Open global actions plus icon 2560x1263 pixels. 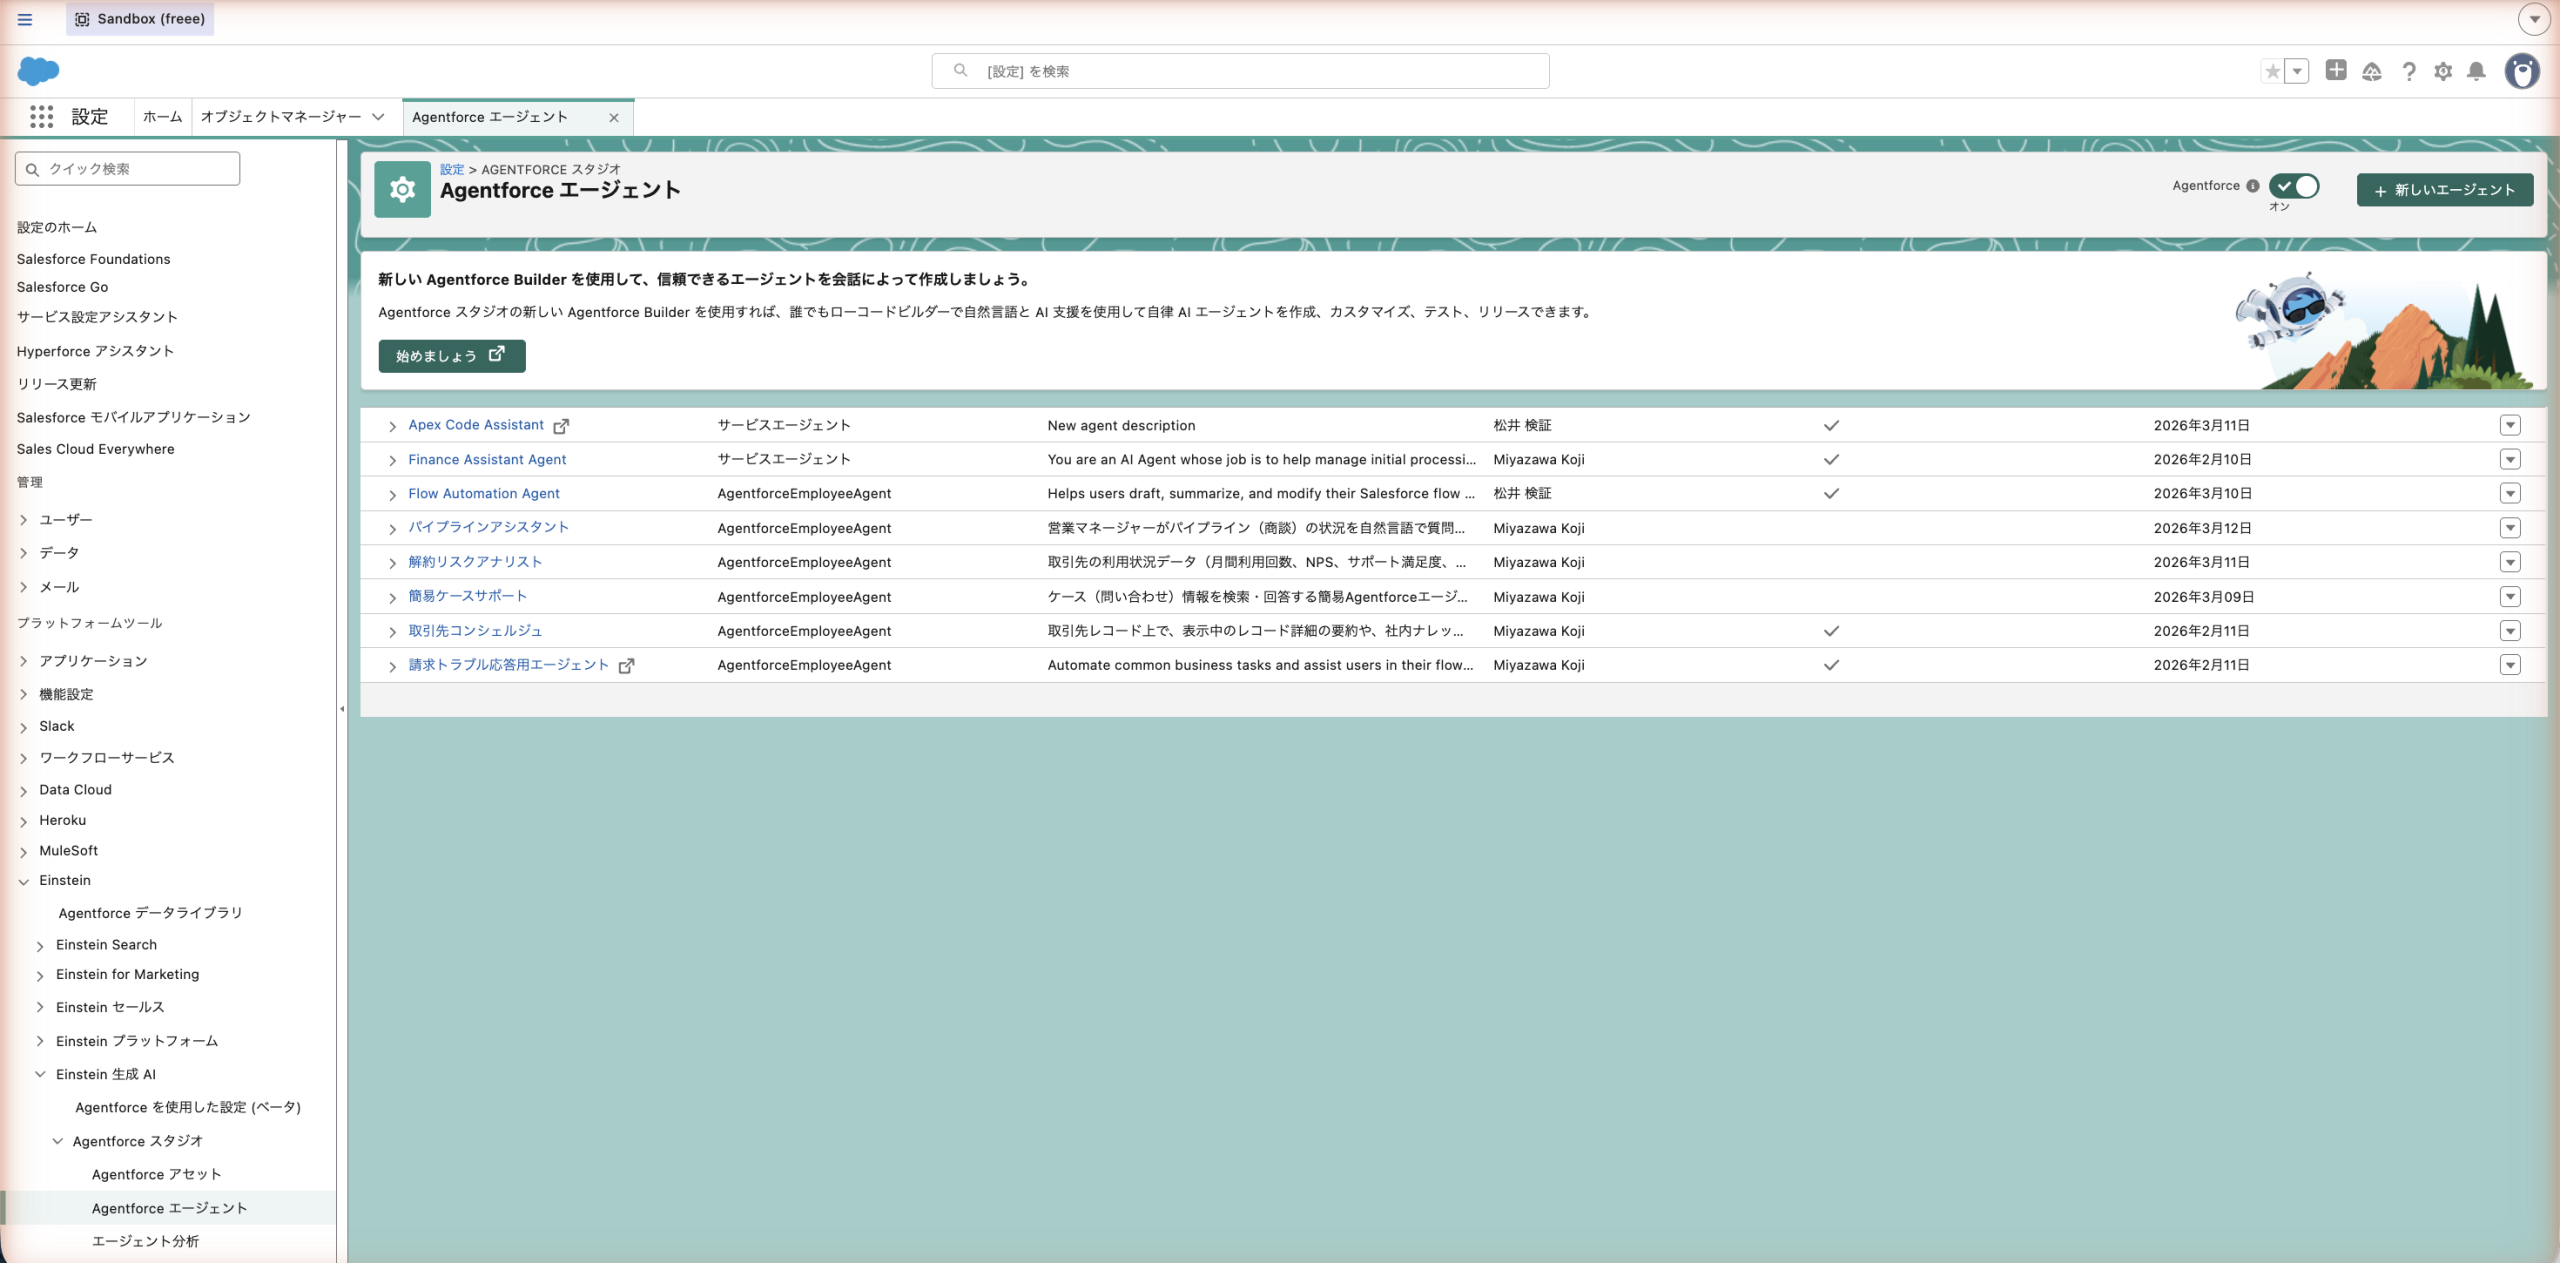(2336, 70)
